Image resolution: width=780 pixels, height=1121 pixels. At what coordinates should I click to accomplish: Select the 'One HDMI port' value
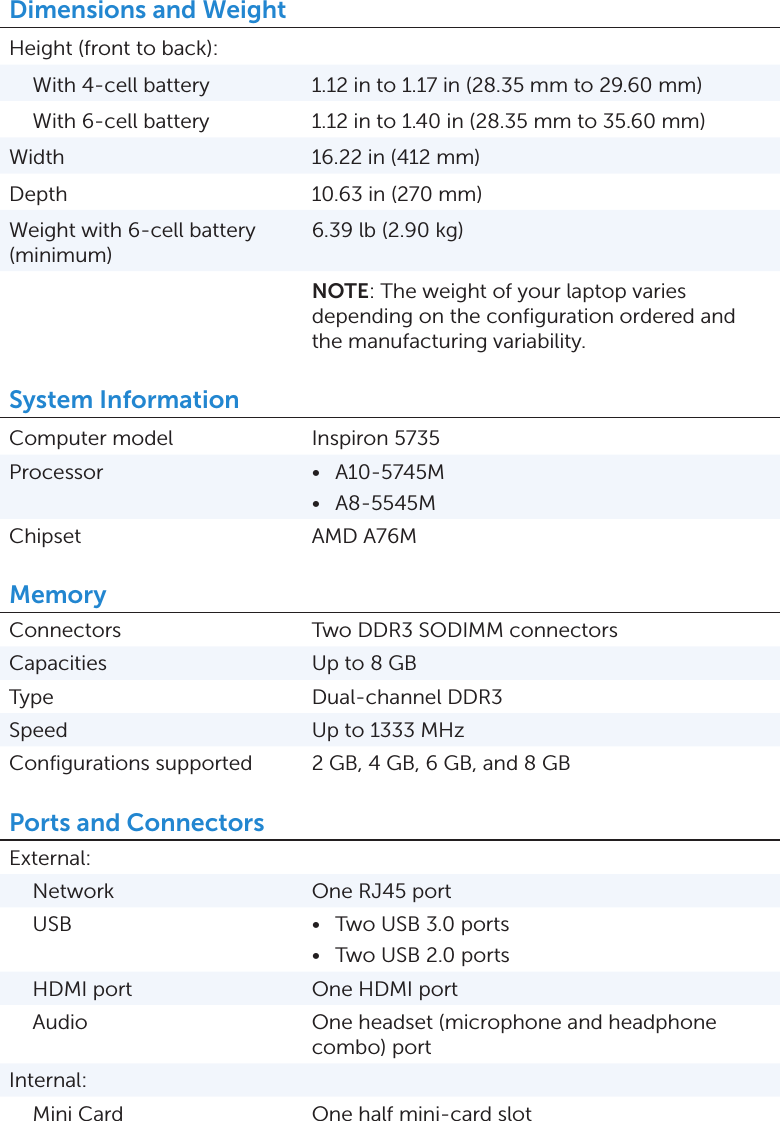[385, 989]
